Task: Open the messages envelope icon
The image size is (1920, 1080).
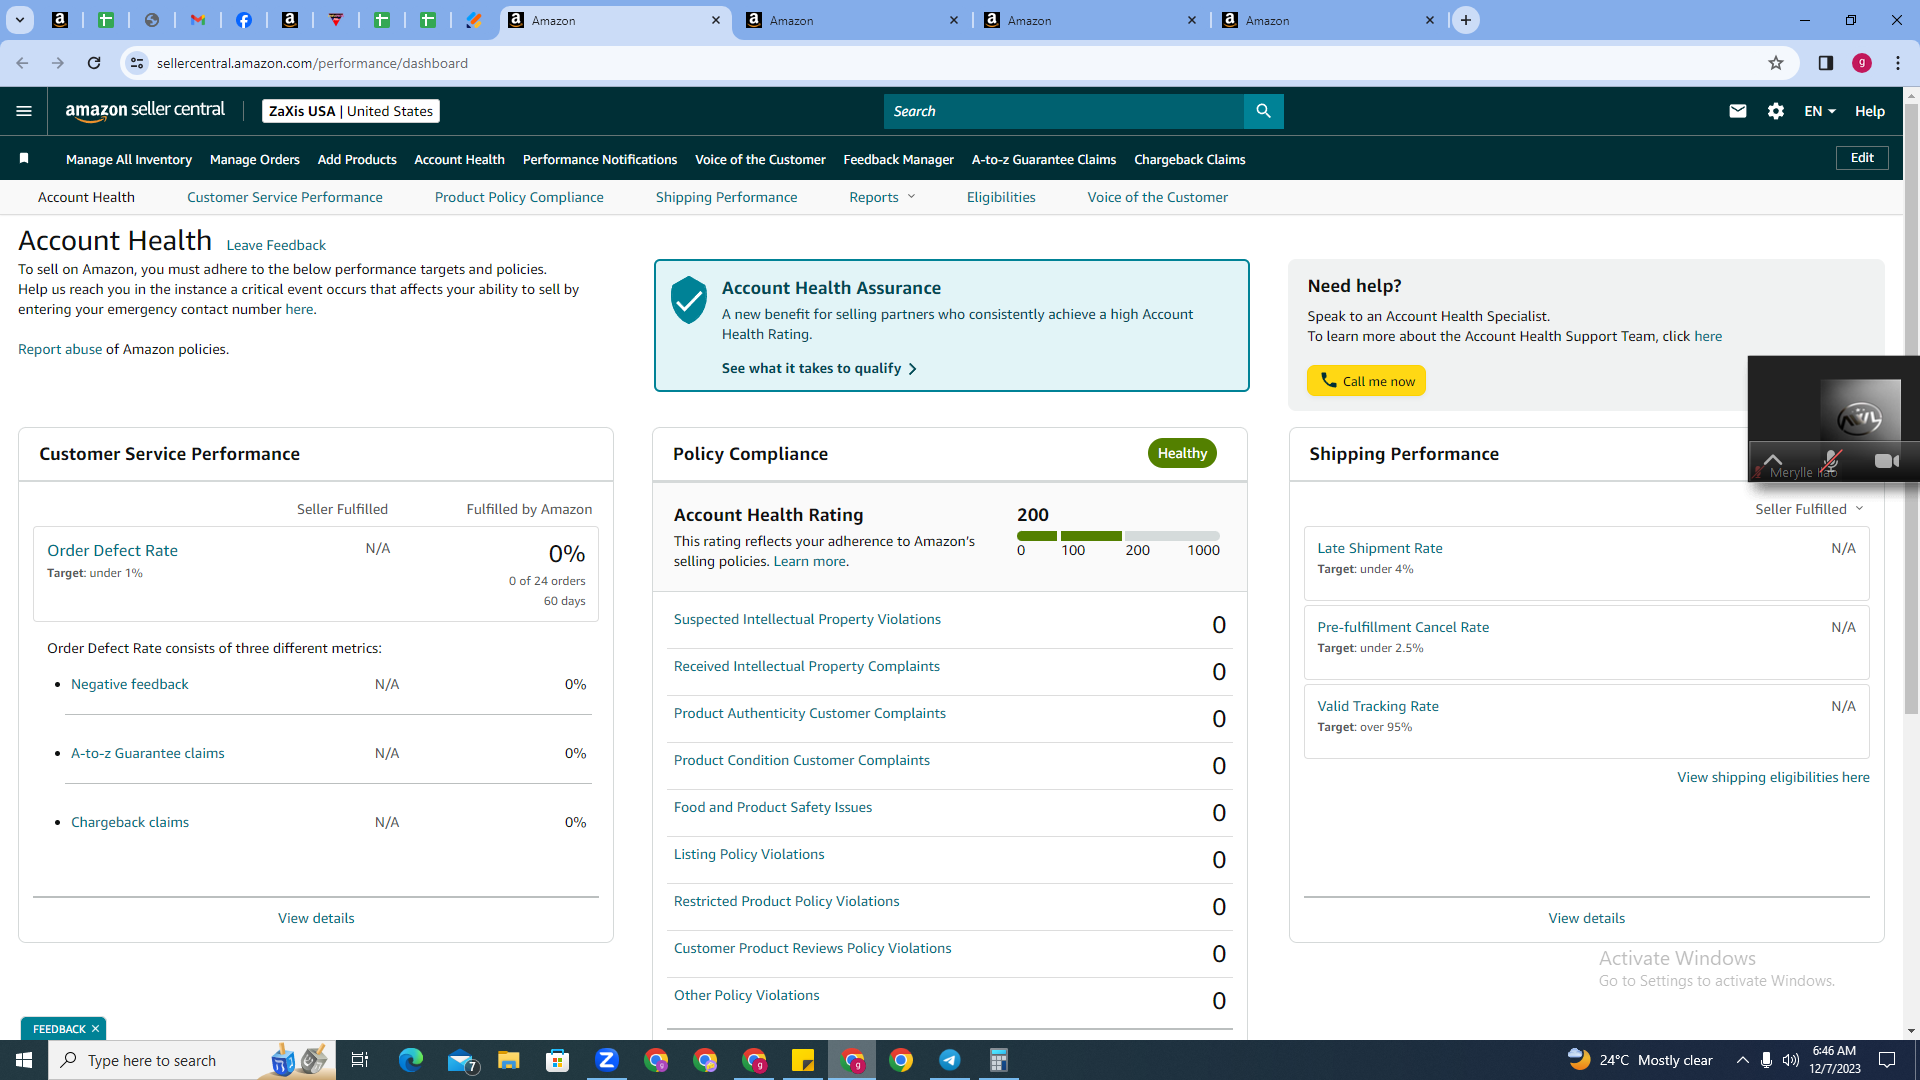Action: coord(1738,111)
